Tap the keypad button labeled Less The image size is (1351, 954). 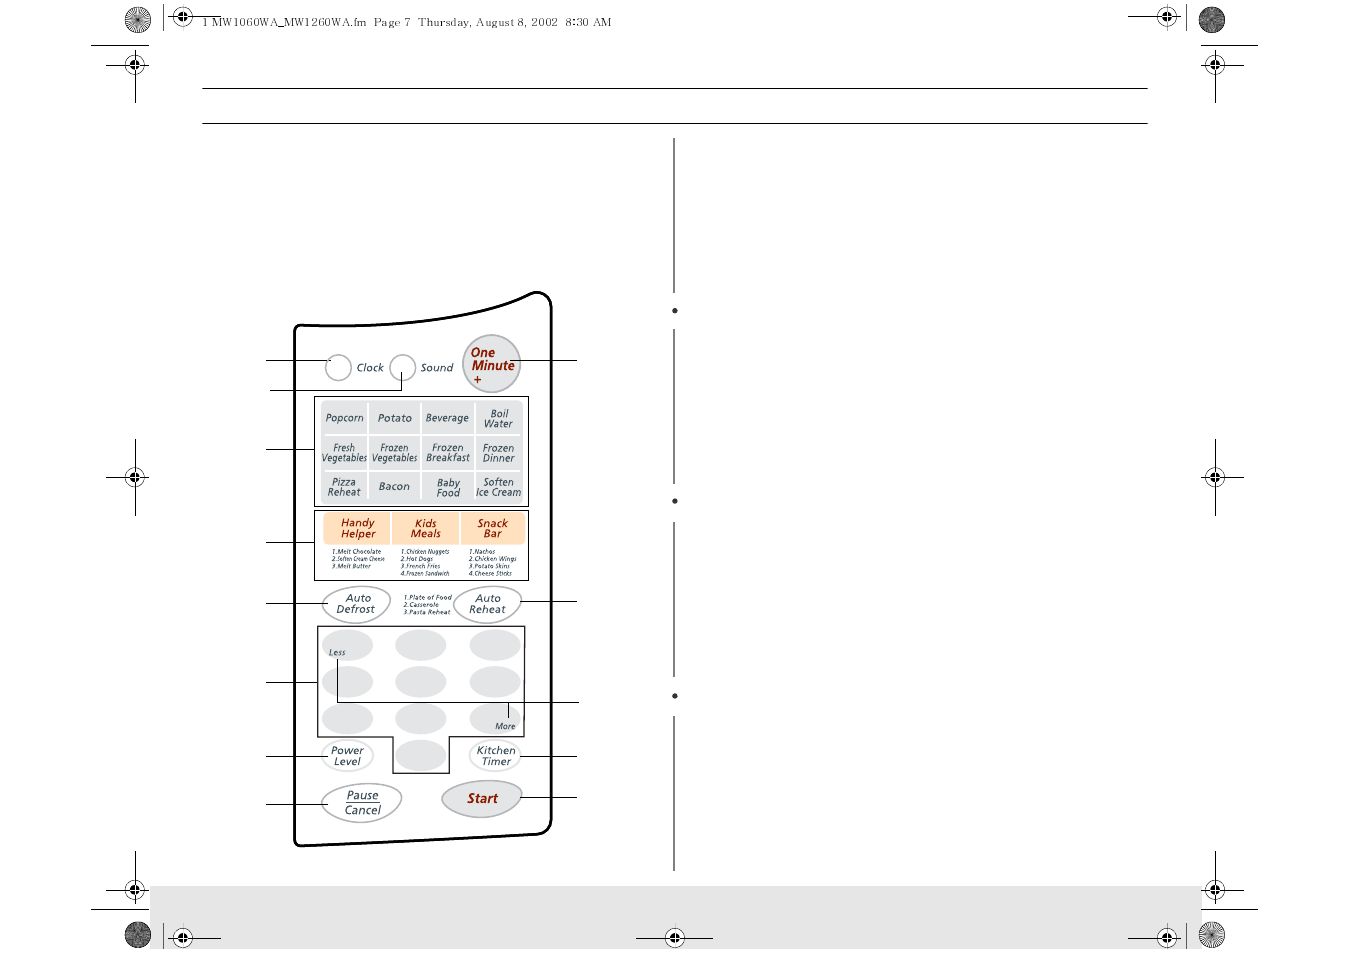(x=347, y=645)
